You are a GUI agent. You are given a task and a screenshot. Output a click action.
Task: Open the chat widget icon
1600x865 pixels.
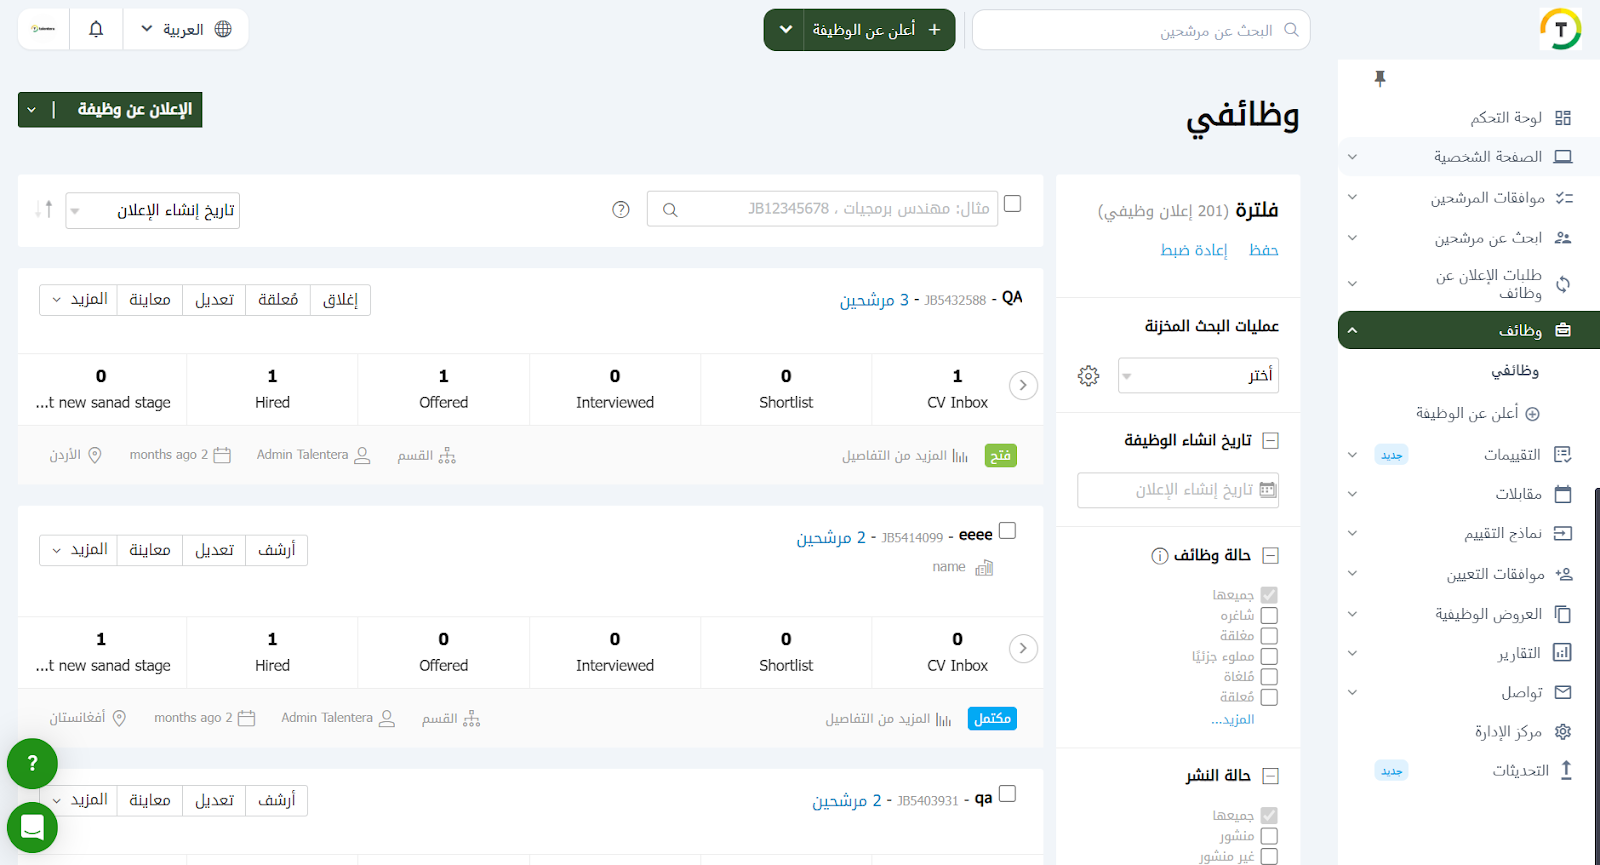coord(32,828)
